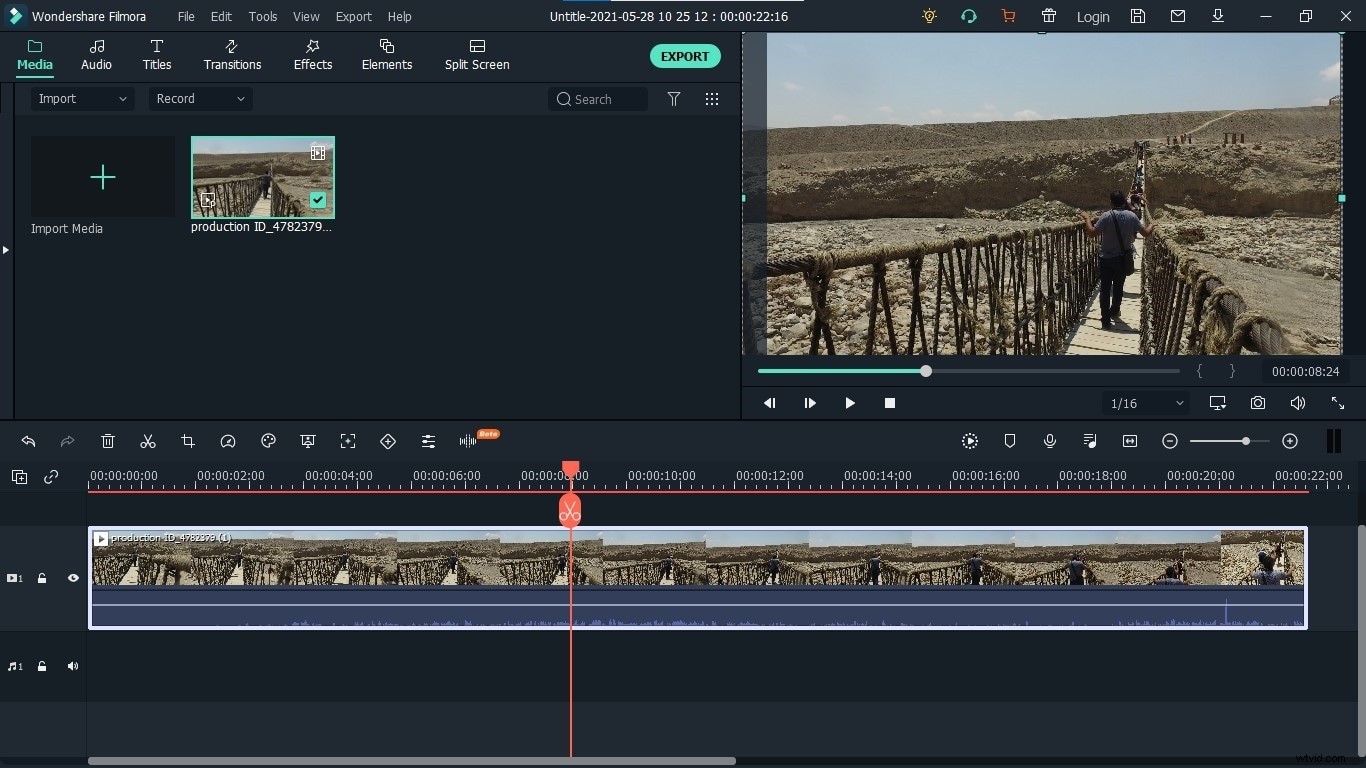Click the Login link
Viewport: 1366px width, 768px height.
(x=1093, y=17)
